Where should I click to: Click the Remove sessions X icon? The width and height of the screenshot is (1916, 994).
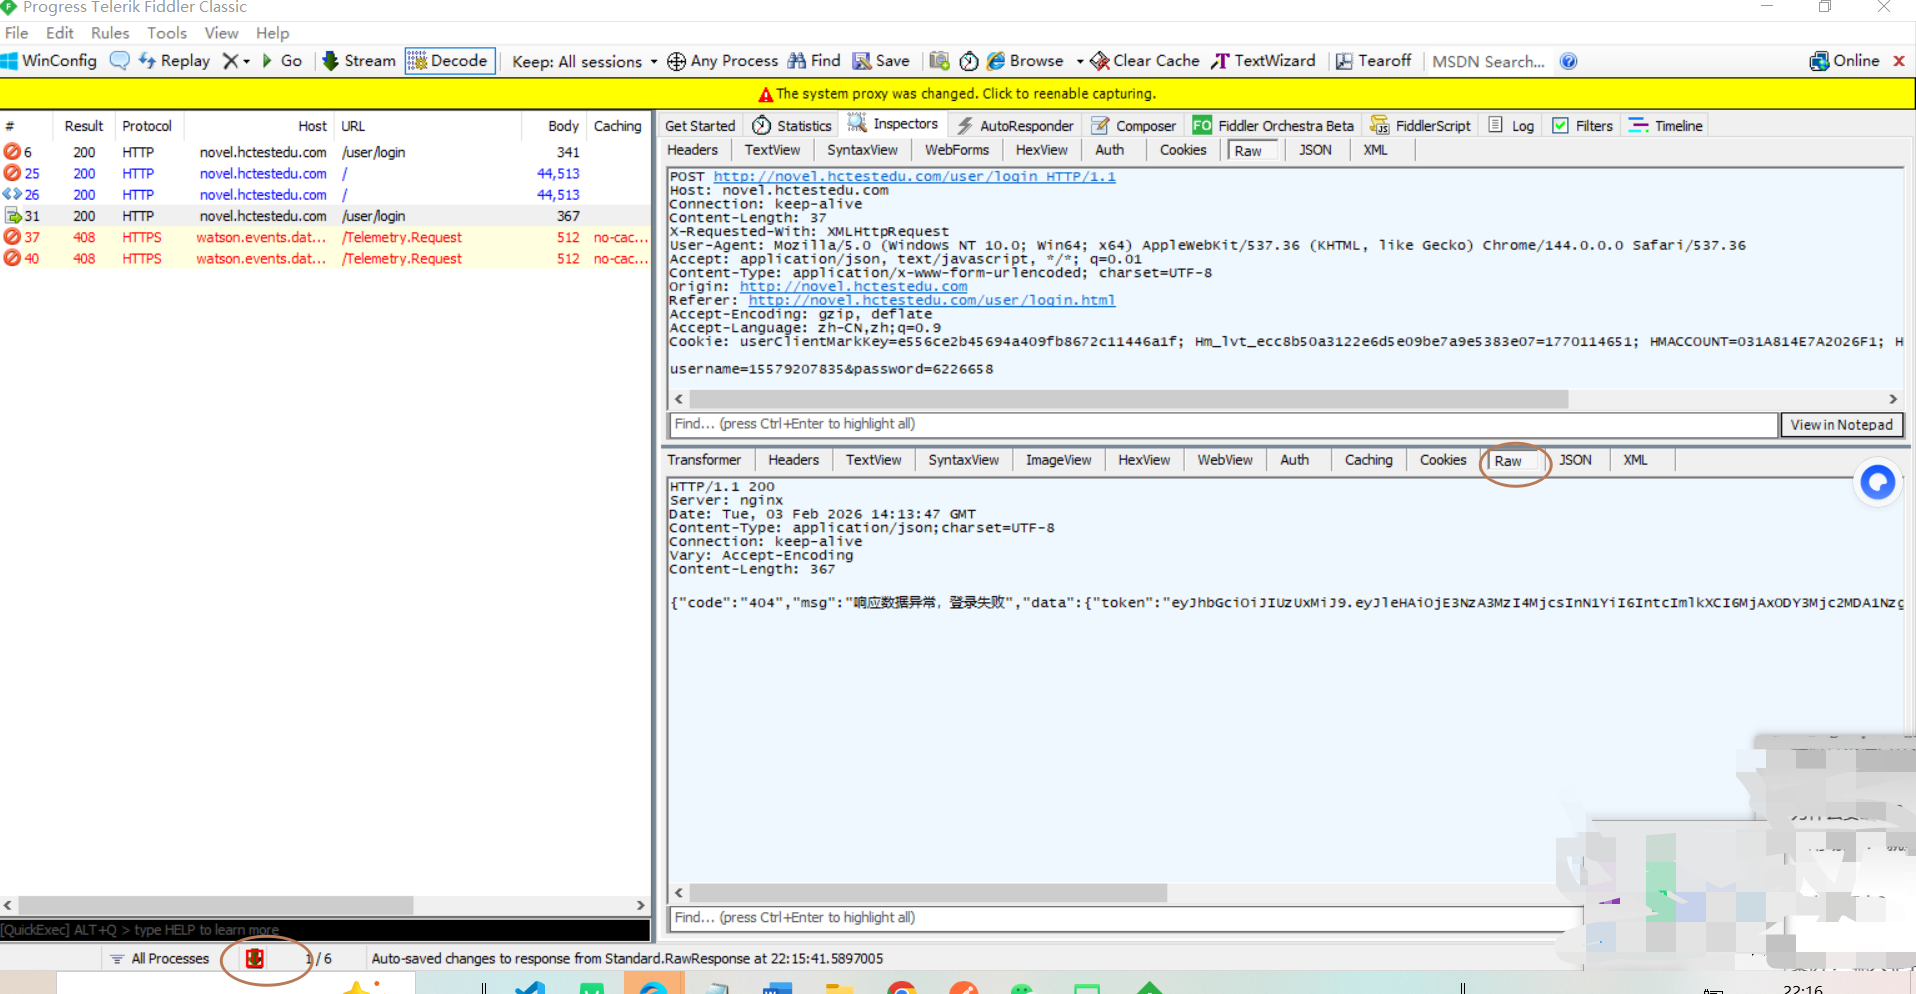pyautogui.click(x=231, y=61)
